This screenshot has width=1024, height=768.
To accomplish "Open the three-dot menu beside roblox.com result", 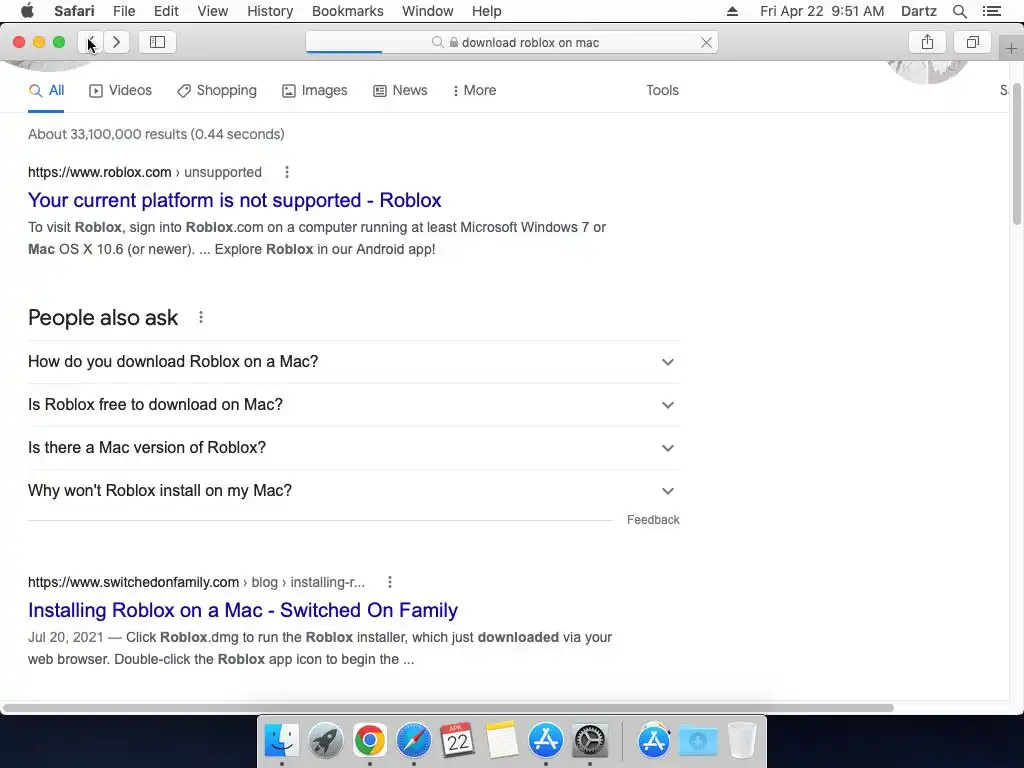I will tap(287, 172).
